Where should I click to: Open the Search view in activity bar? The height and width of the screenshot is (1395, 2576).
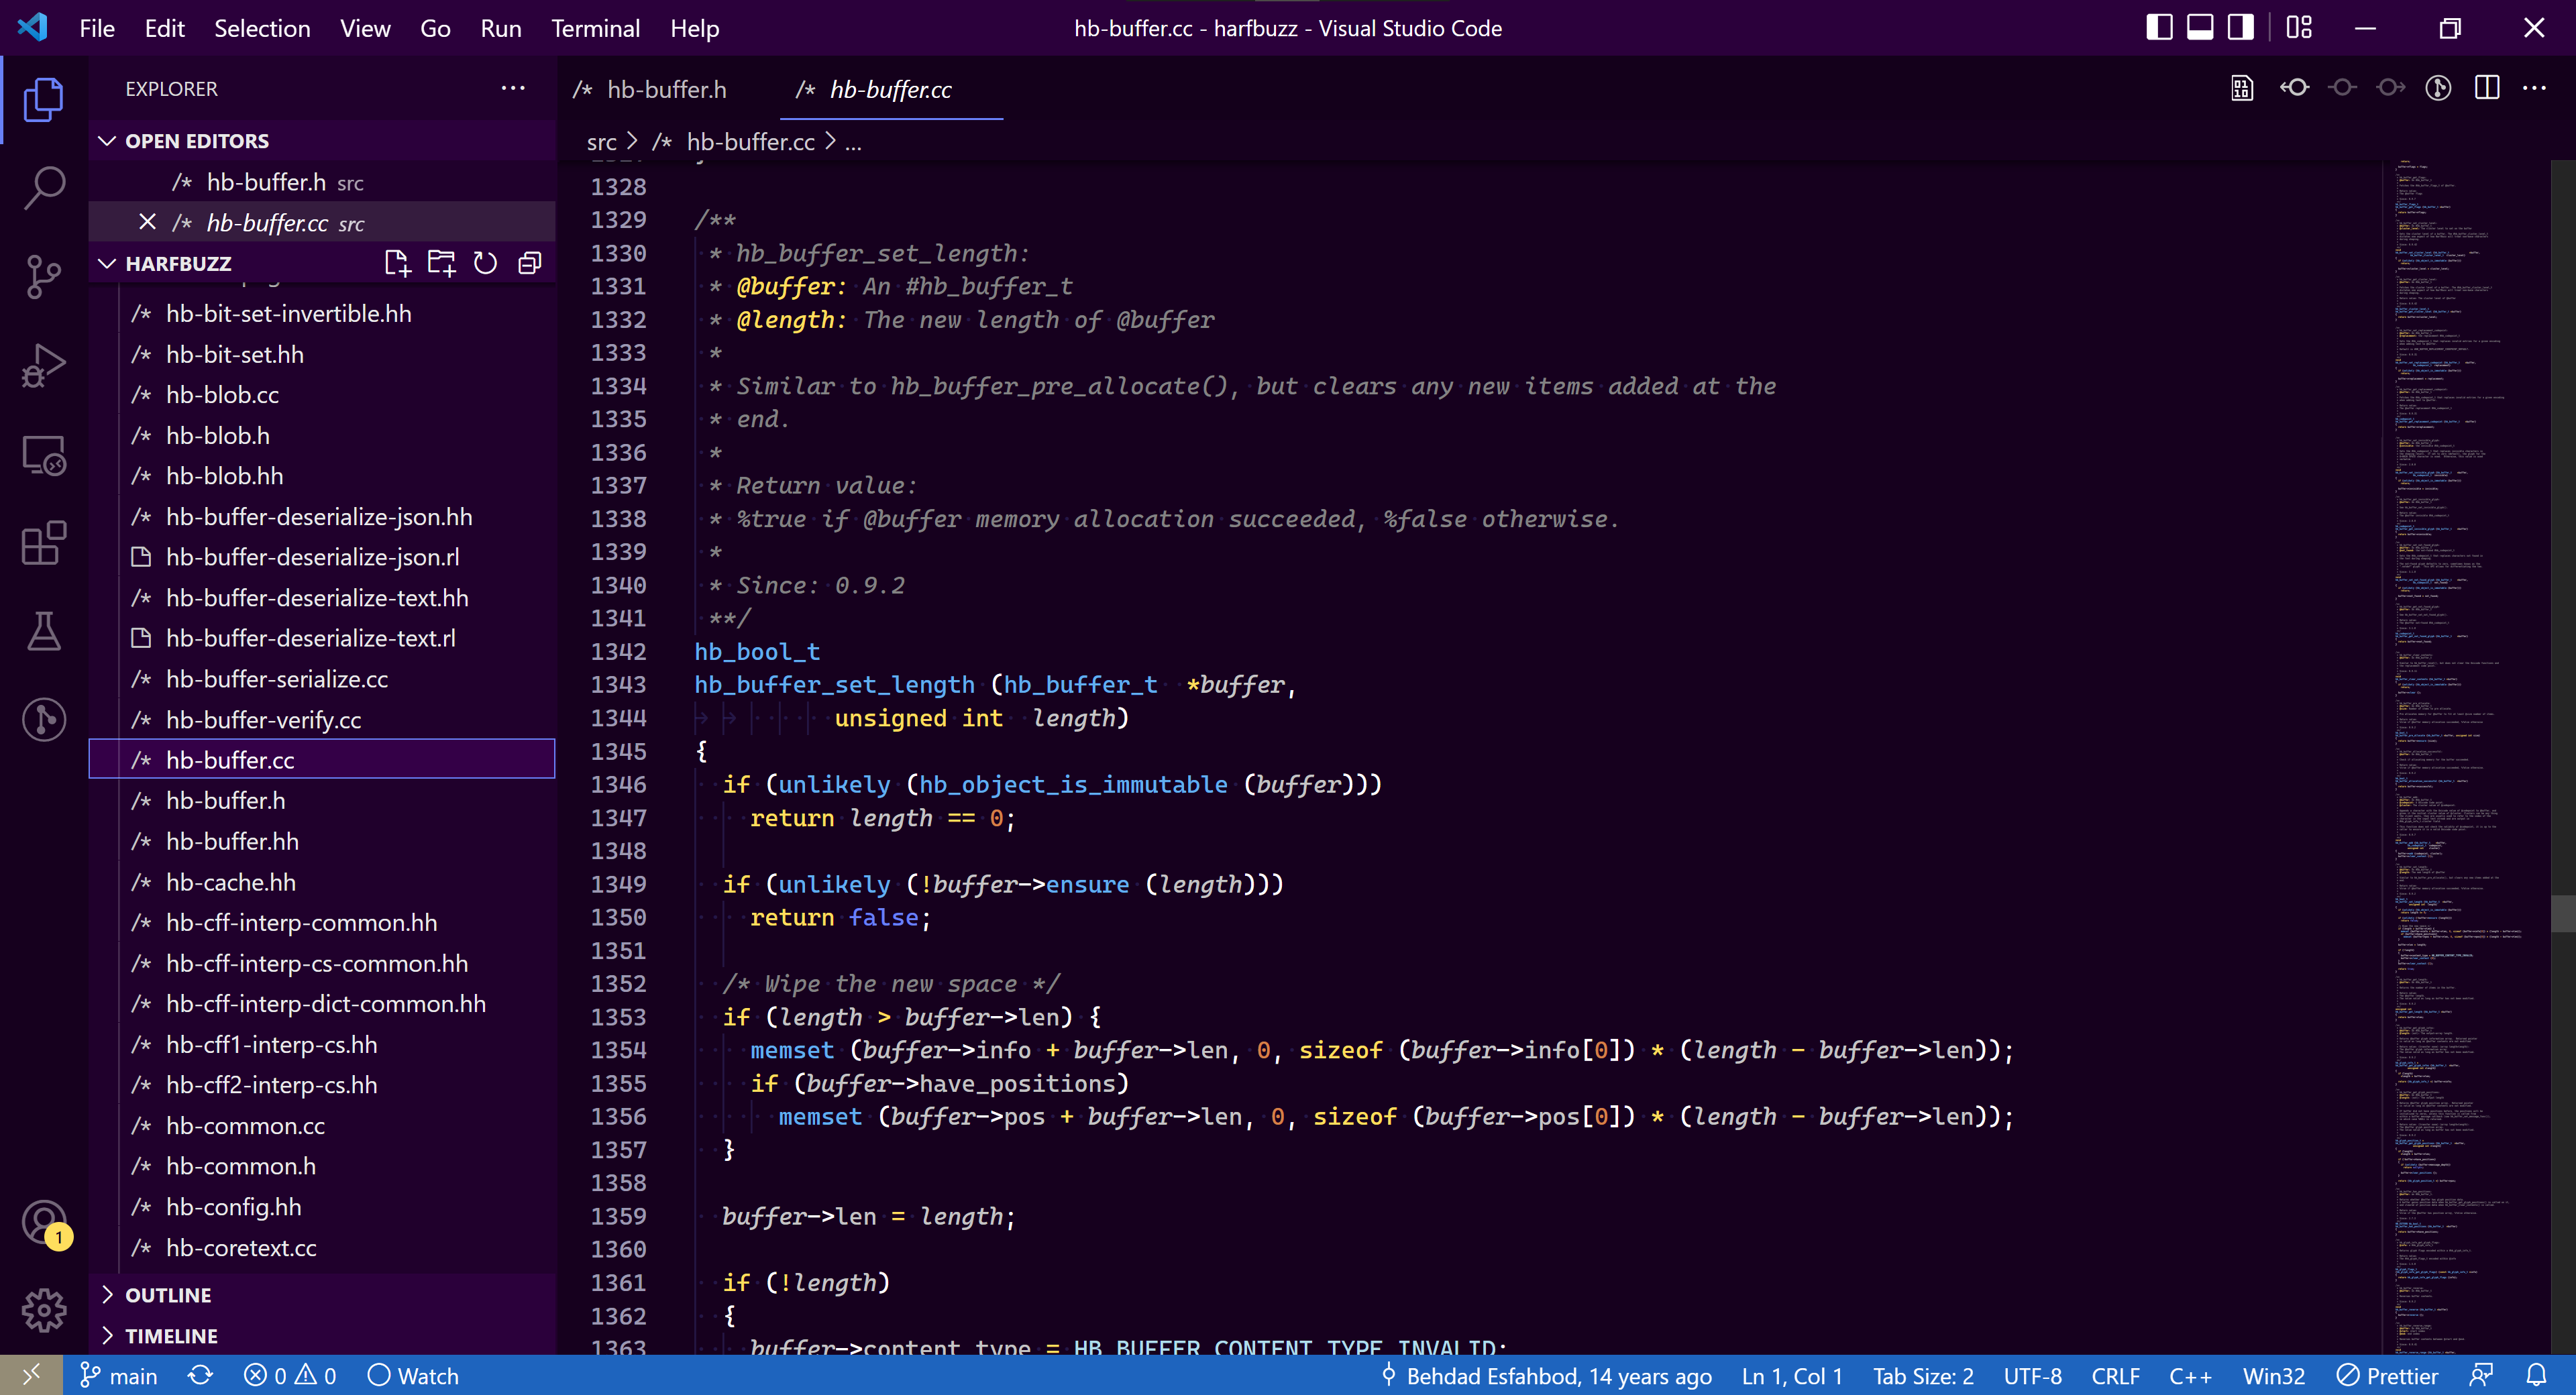[44, 187]
